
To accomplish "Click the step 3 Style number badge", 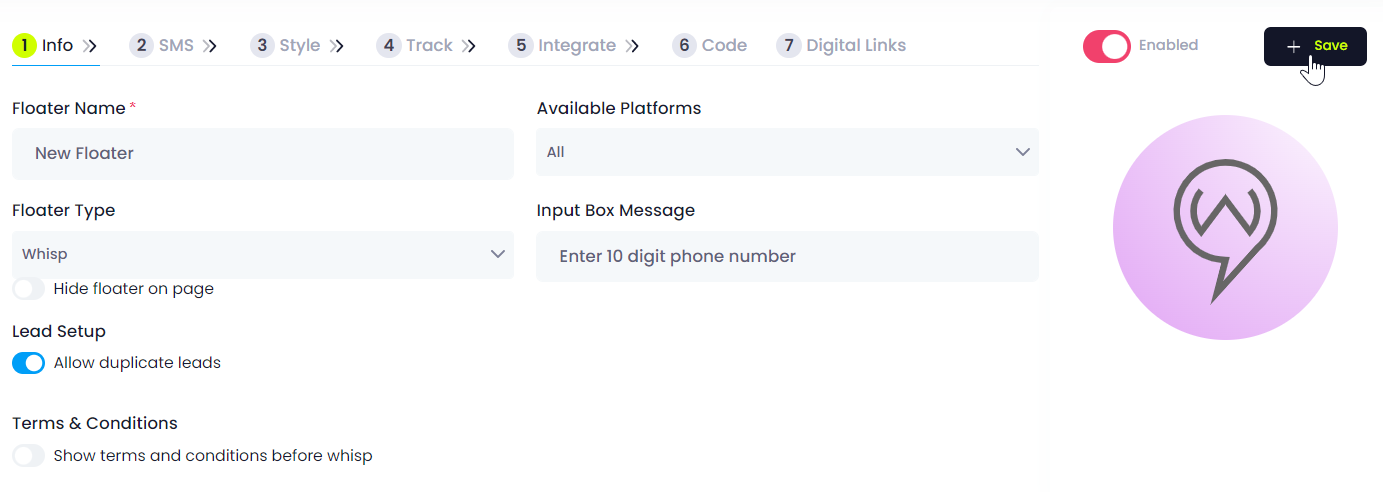I will 262,45.
